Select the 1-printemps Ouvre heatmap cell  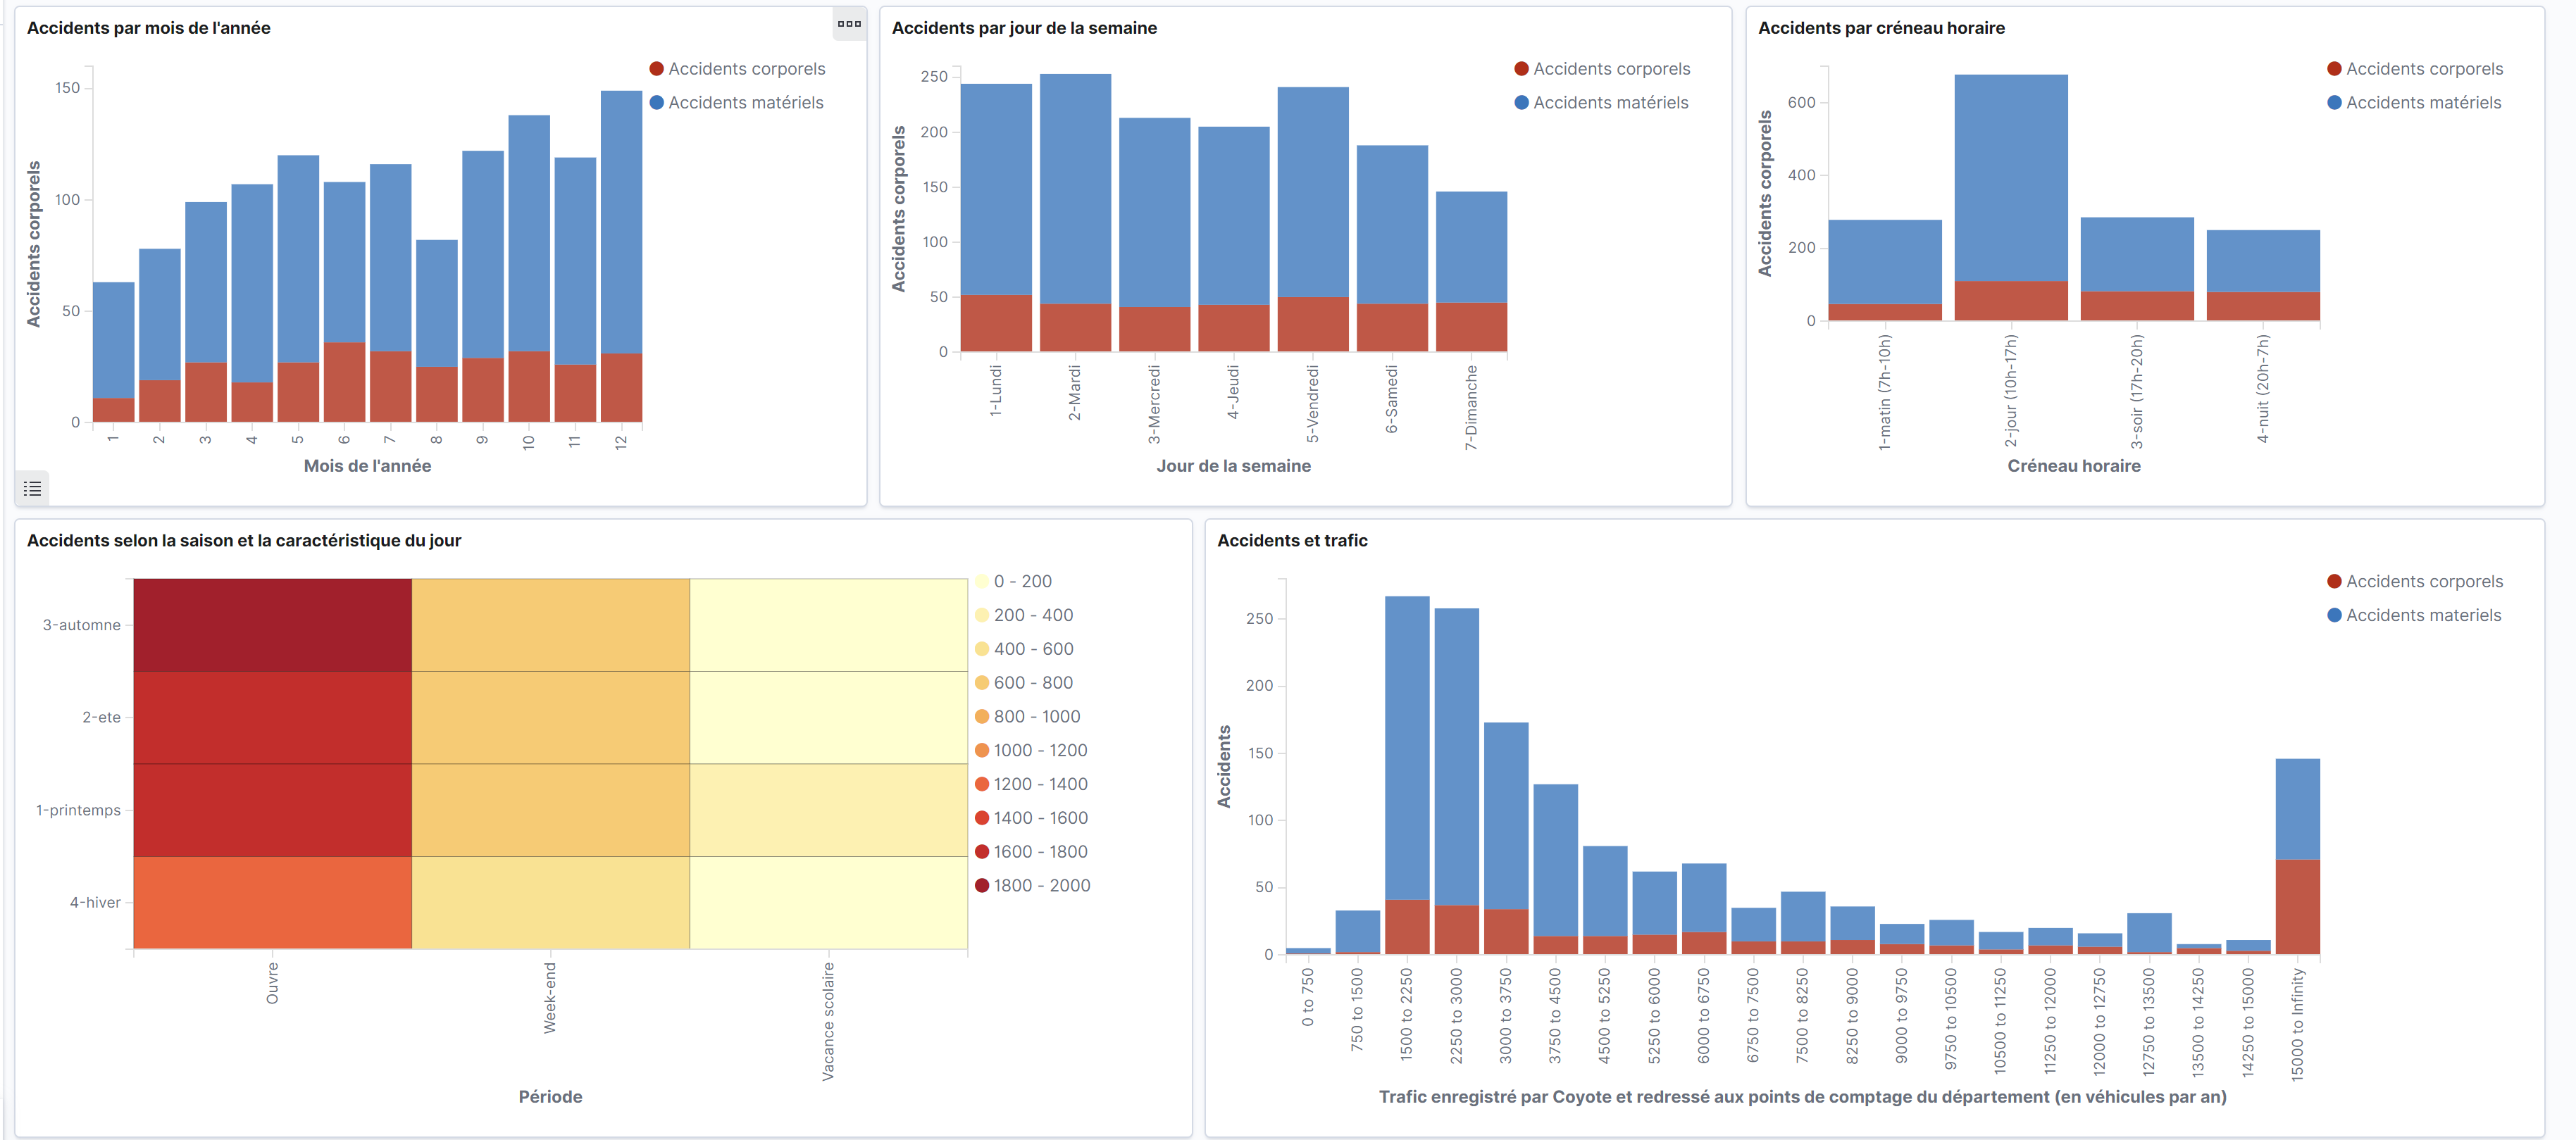272,810
